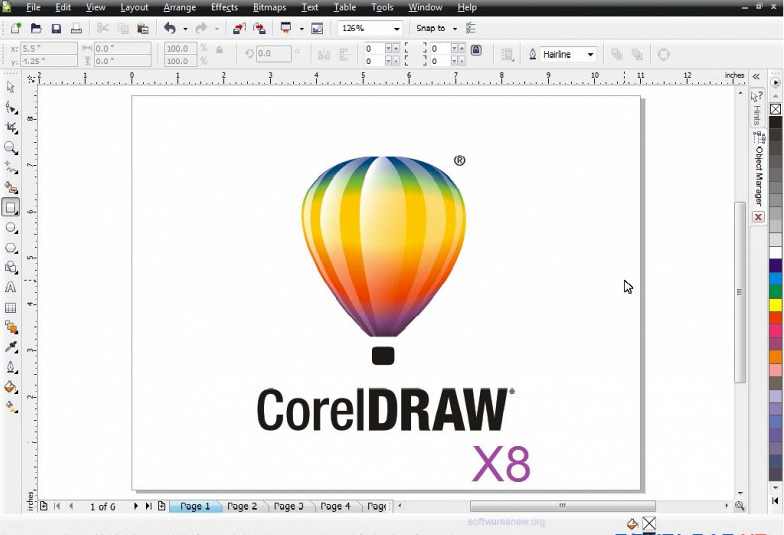The image size is (784, 535).
Task: Select the Interactive fill tool
Action: pyautogui.click(x=10, y=408)
